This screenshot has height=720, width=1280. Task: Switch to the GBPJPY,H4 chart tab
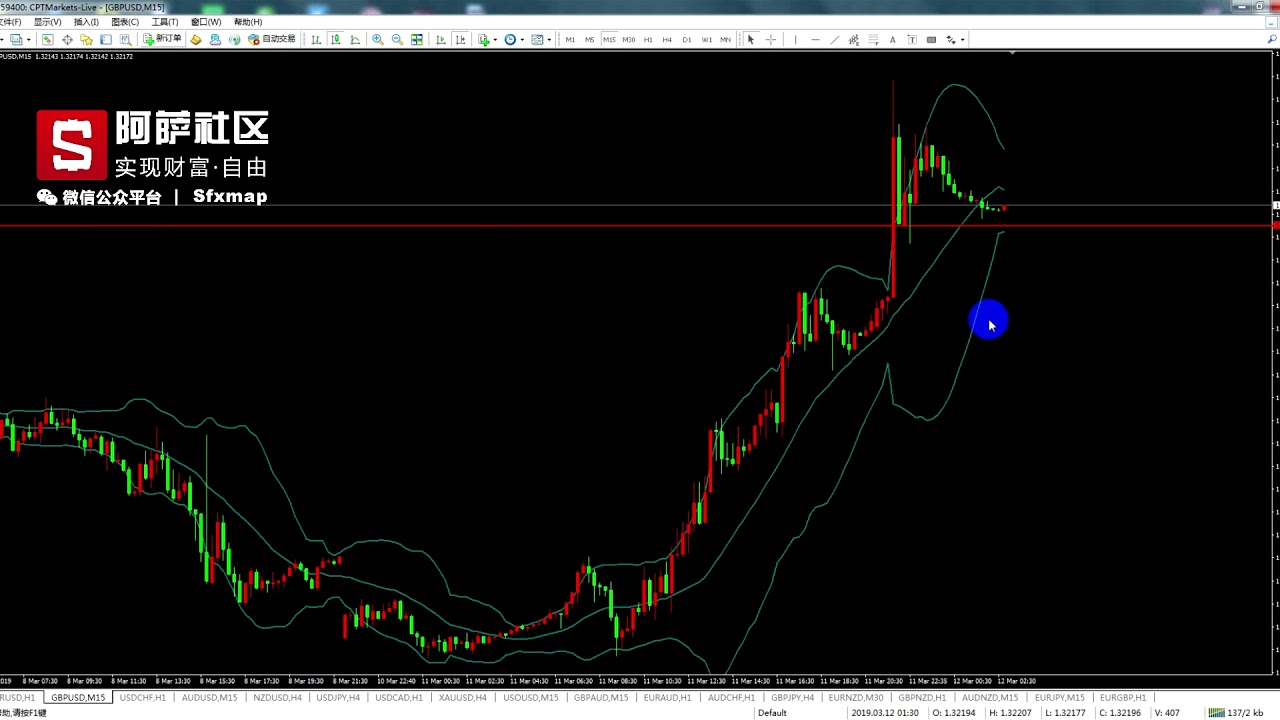coord(792,697)
